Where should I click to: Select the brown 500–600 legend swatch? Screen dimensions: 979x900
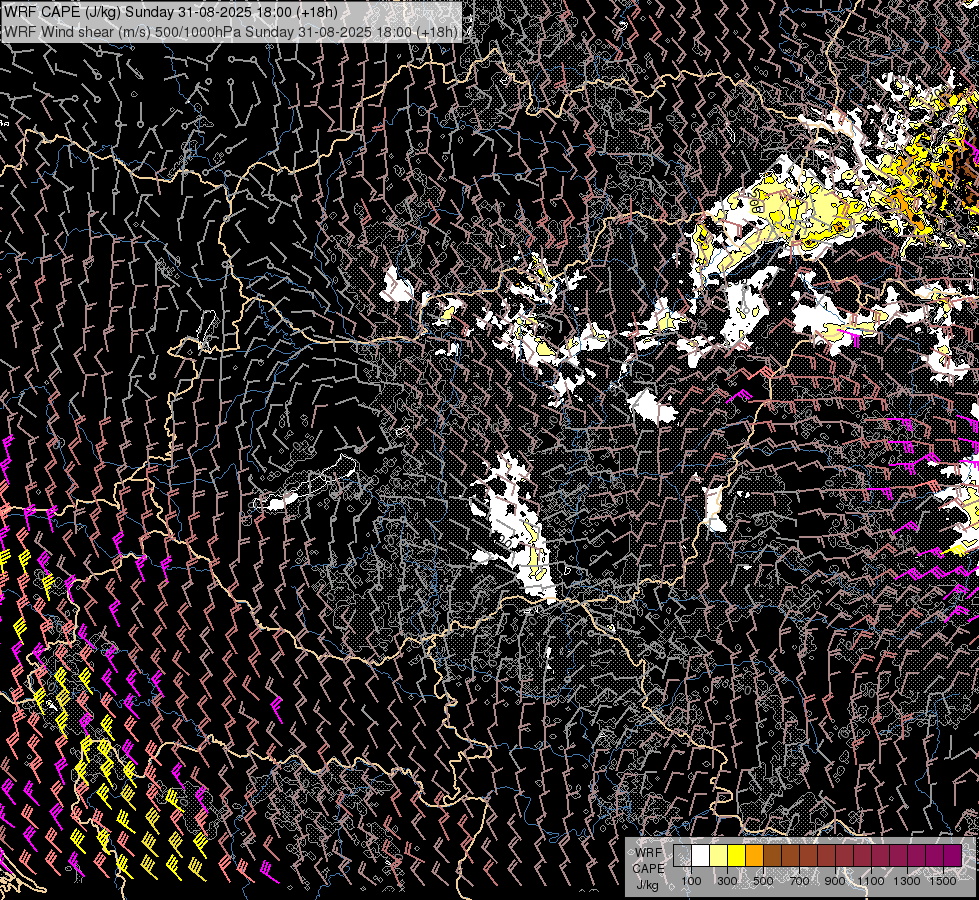click(772, 855)
